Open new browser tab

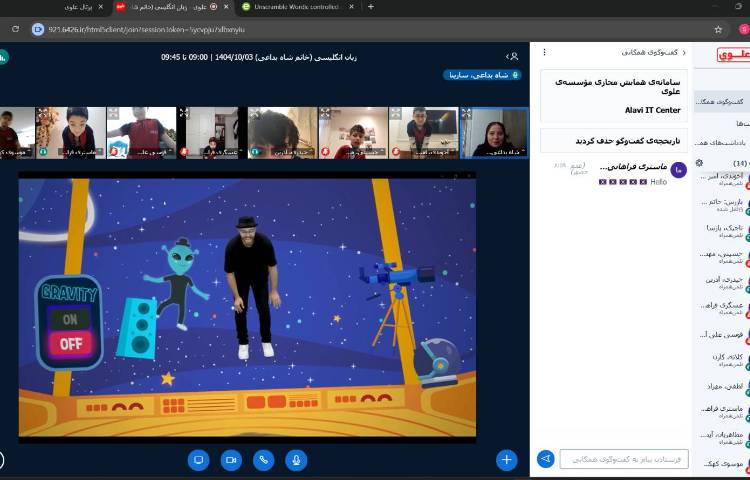pos(371,7)
